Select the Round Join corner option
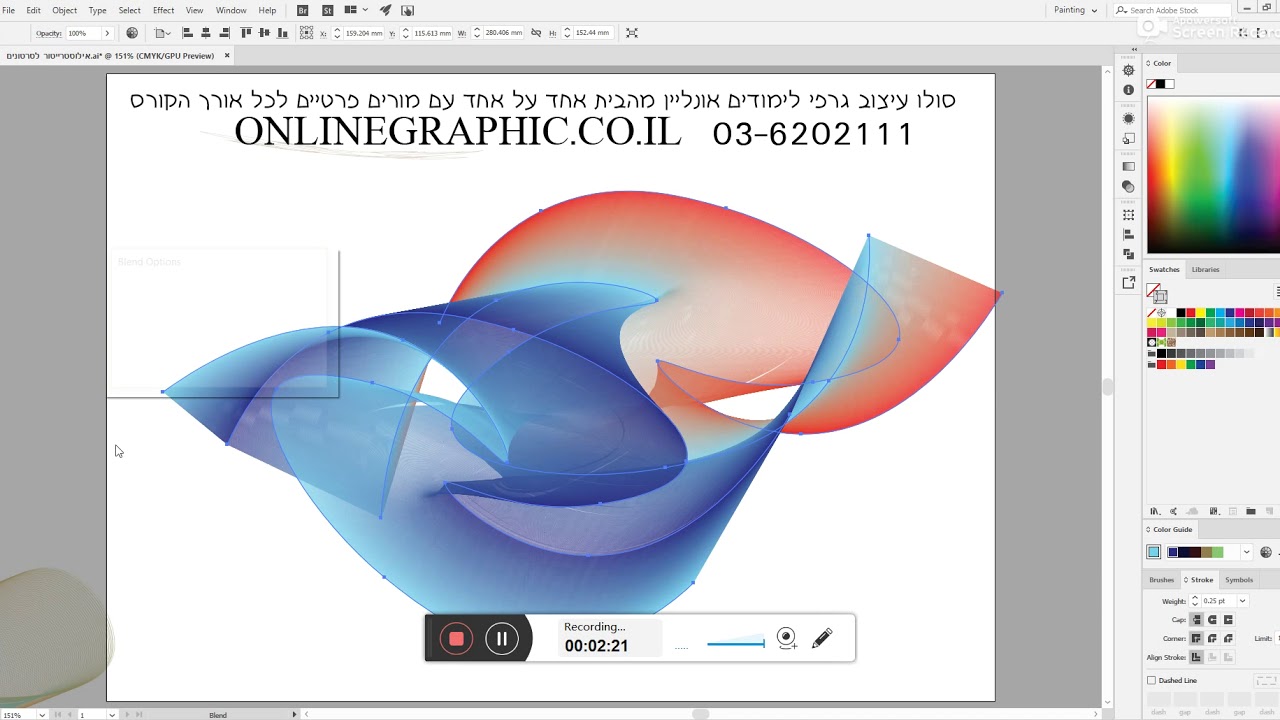Viewport: 1280px width, 720px height. [x=1212, y=638]
